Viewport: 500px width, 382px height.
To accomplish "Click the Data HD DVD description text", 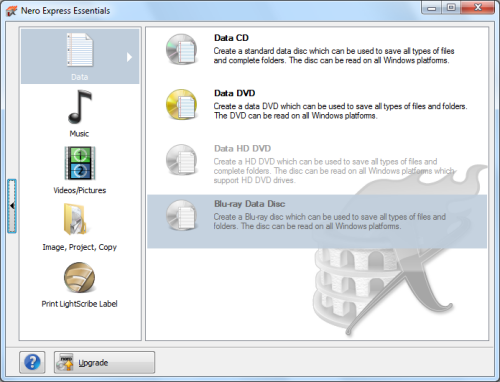I will coord(334,171).
